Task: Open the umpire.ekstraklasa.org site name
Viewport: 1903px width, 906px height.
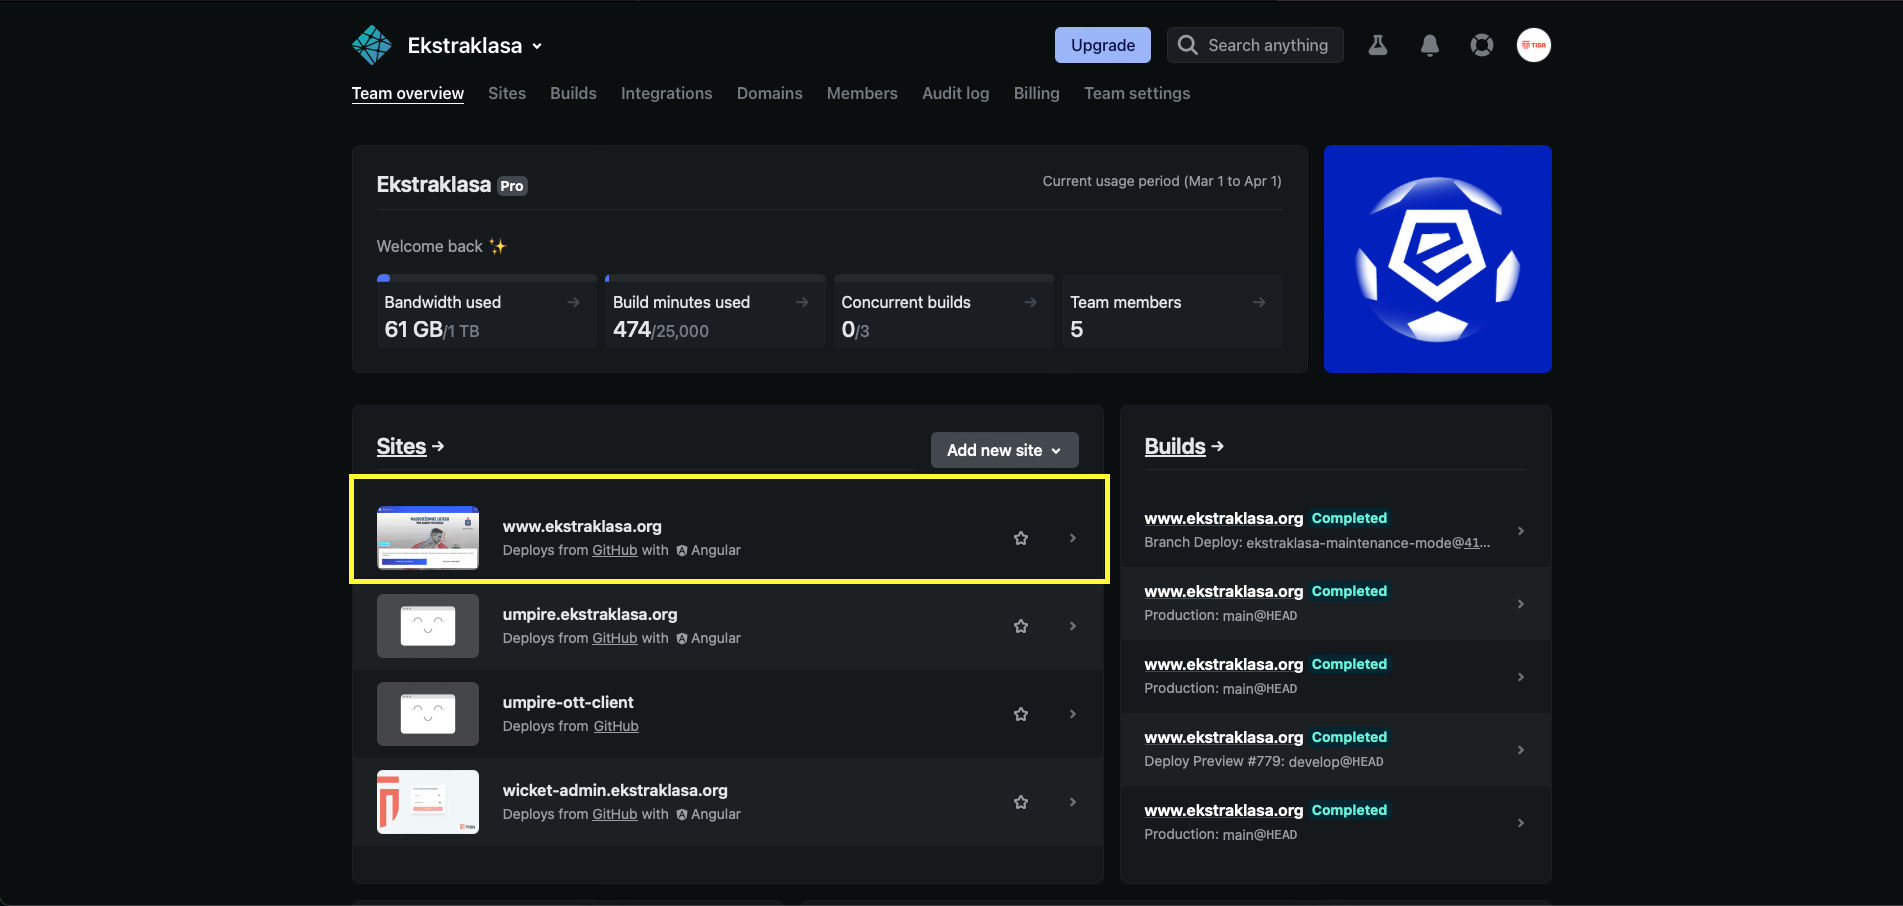Action: pyautogui.click(x=590, y=614)
